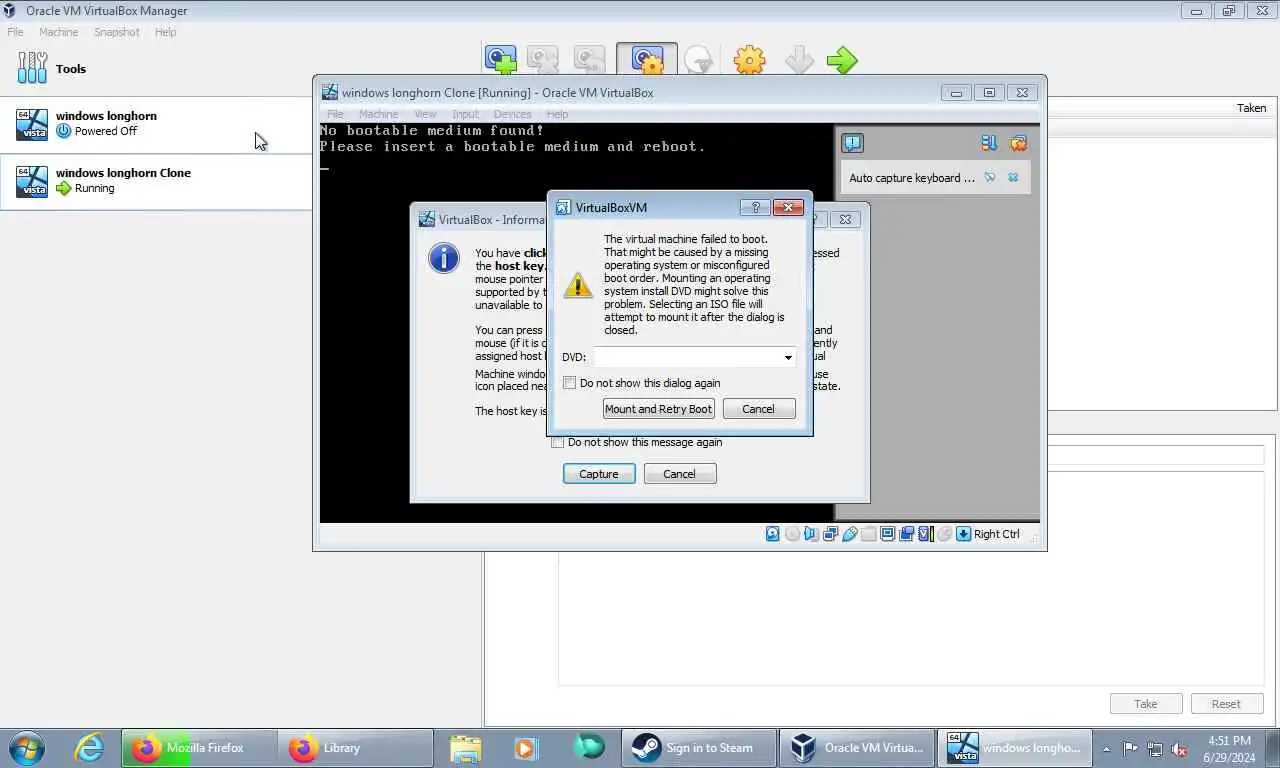
Task: Click the Take button in Manager panel
Action: point(1146,704)
